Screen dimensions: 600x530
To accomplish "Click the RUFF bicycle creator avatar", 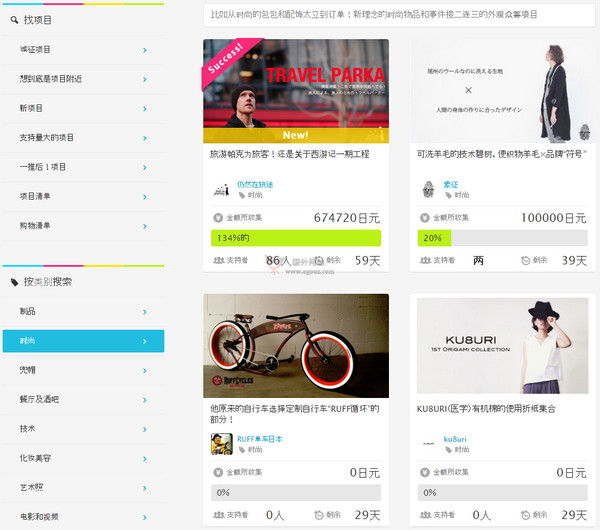I will 222,444.
